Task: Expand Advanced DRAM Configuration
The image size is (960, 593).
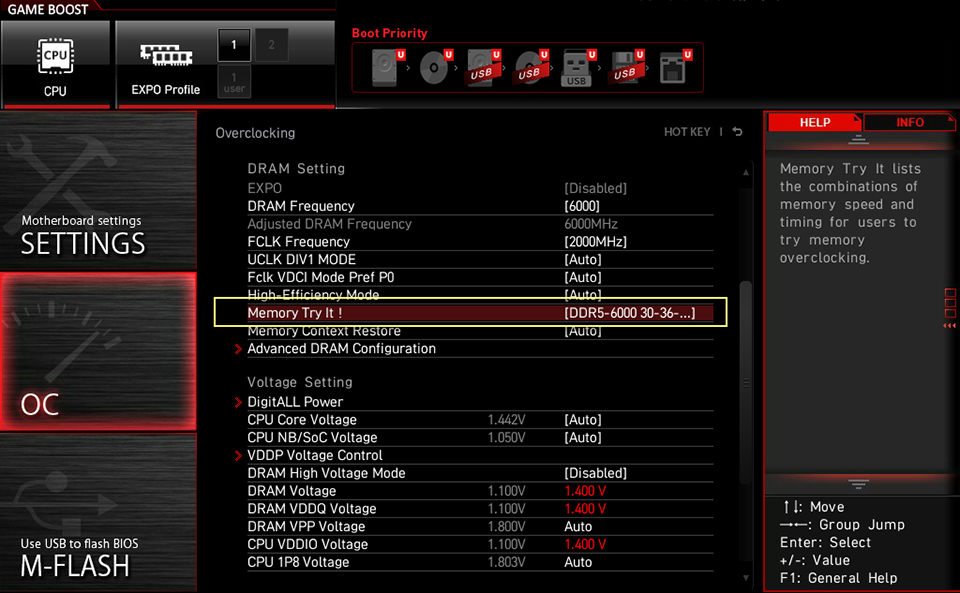Action: coord(341,349)
